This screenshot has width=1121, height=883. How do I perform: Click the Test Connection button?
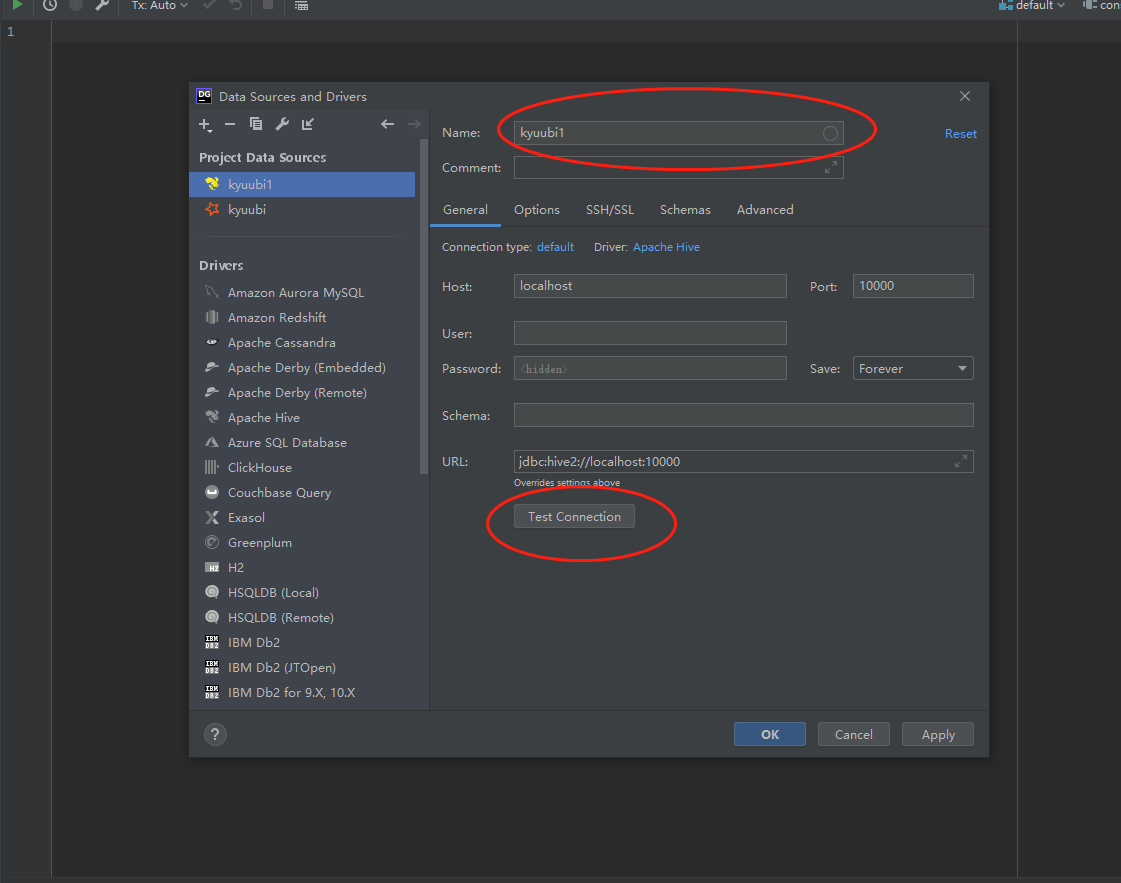pos(574,517)
